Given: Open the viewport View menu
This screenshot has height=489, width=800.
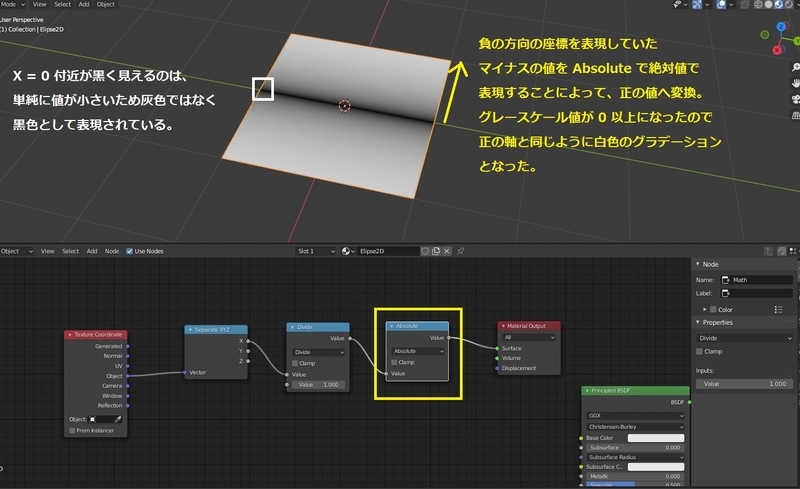Looking at the screenshot, I should pyautogui.click(x=39, y=4).
